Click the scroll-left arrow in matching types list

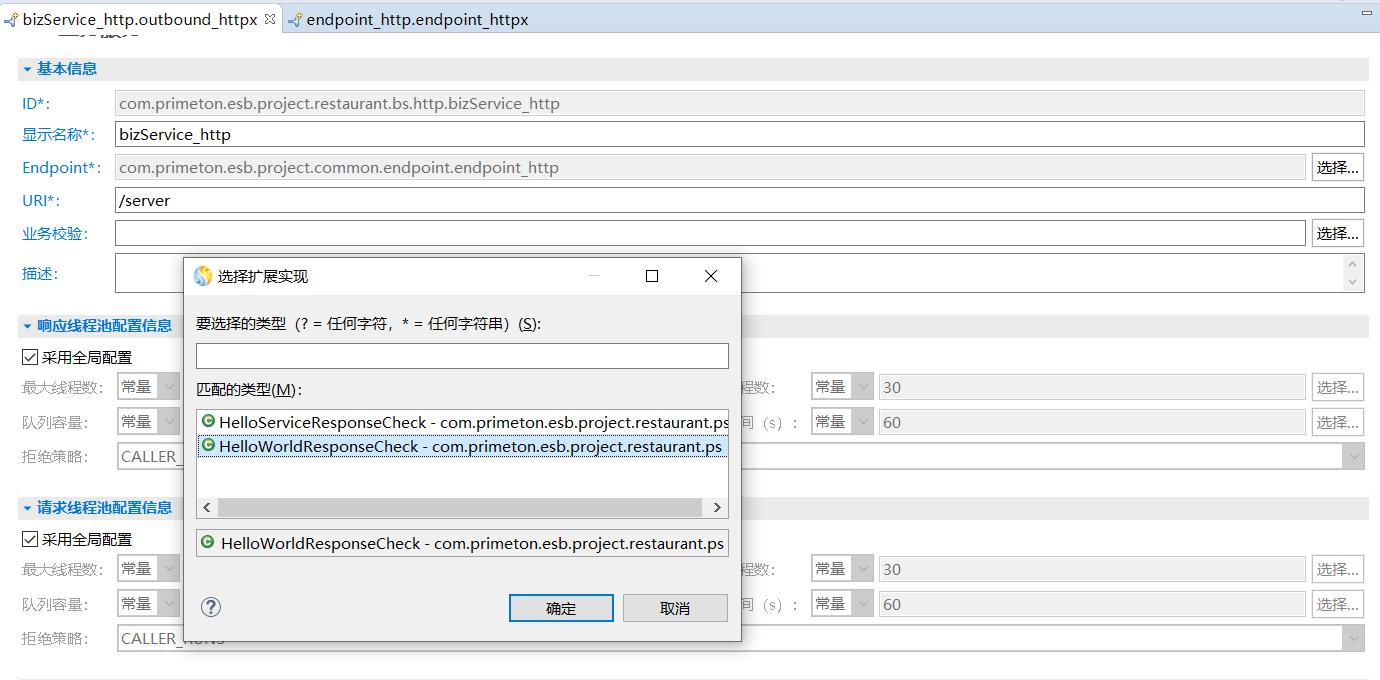(x=208, y=508)
